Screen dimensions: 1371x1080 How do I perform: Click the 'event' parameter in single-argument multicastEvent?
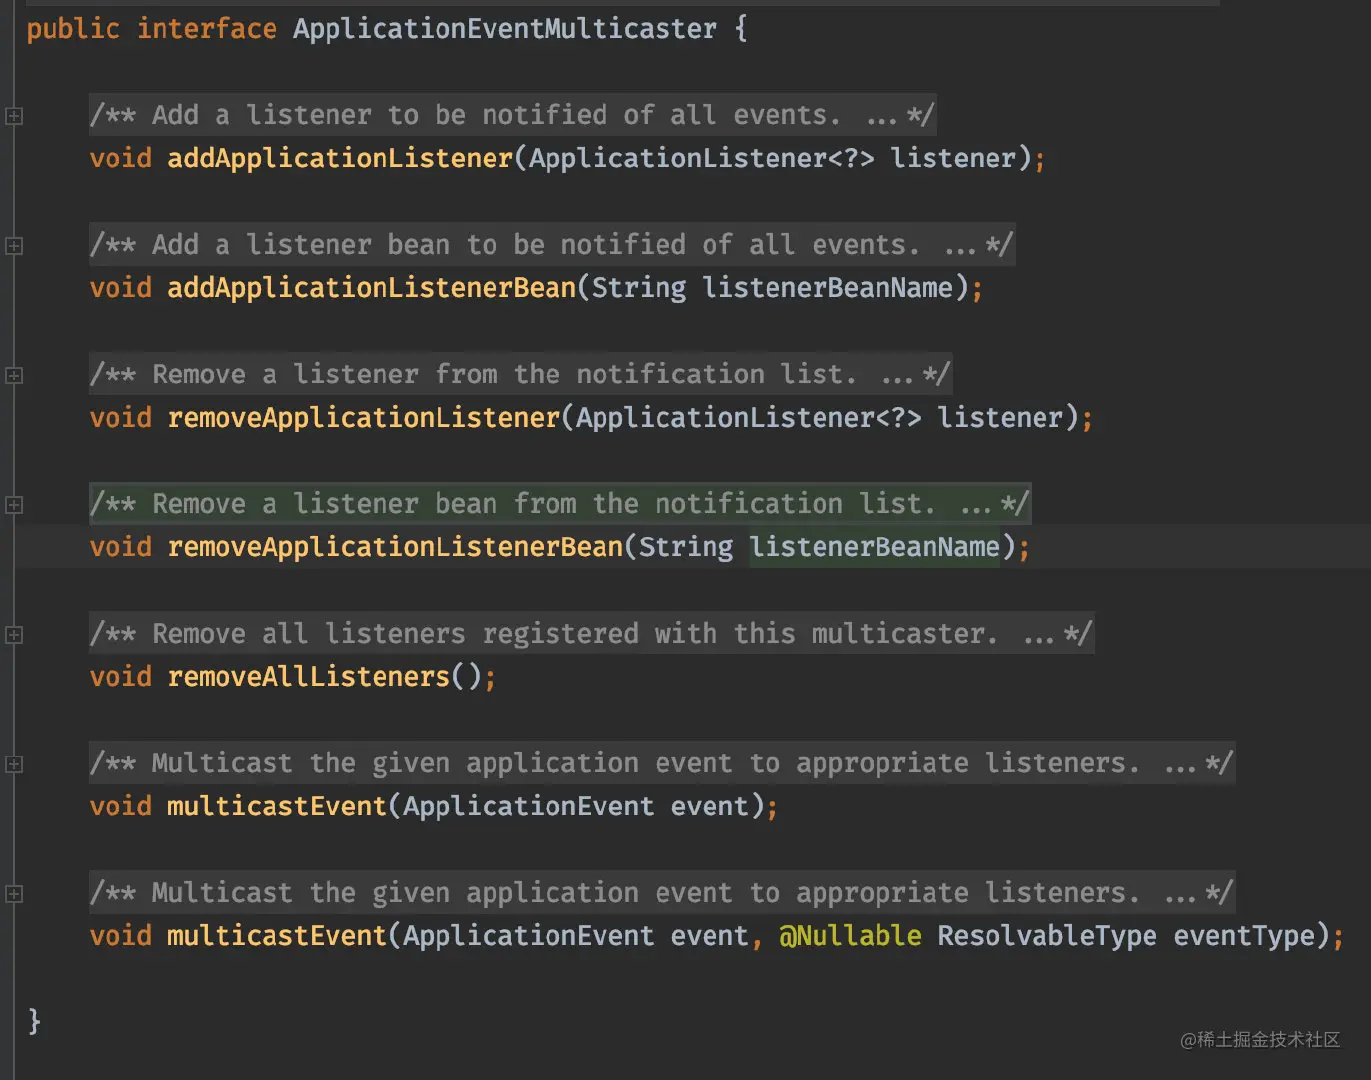click(710, 806)
